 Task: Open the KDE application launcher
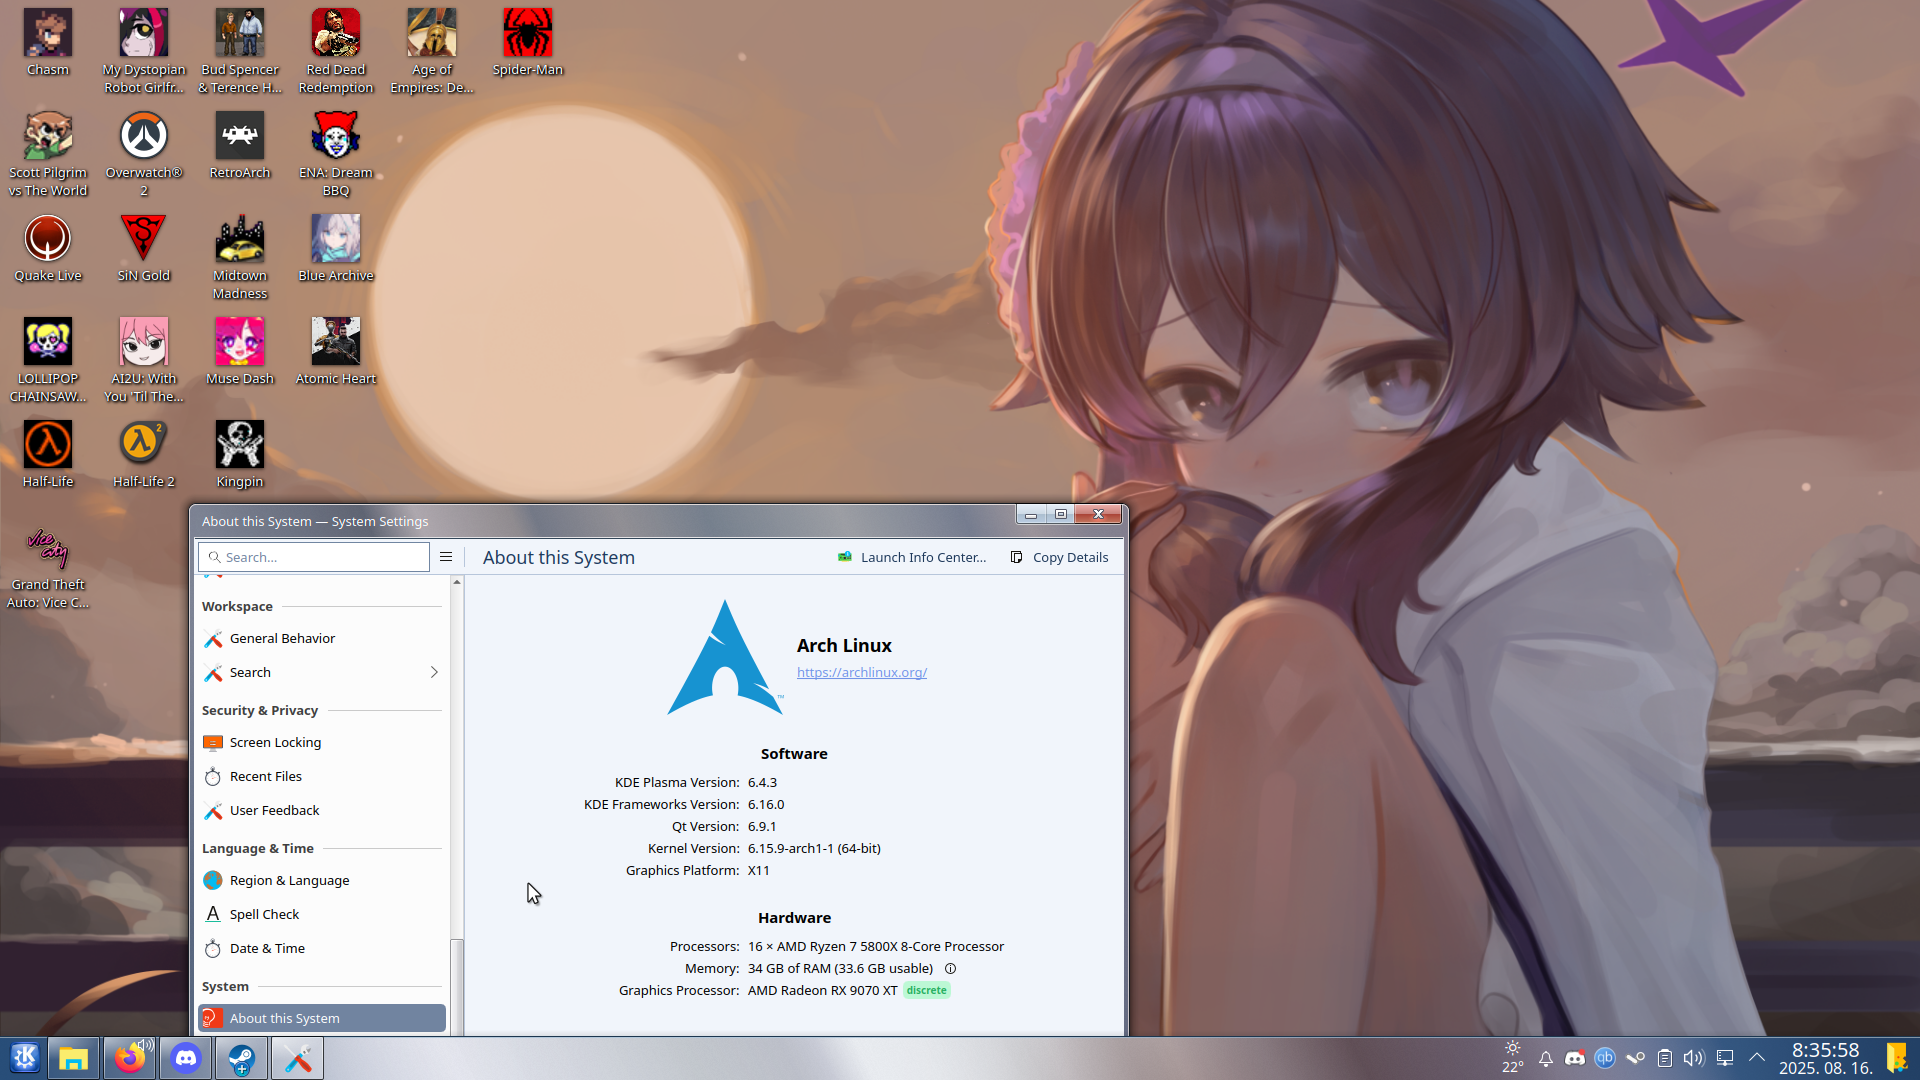pyautogui.click(x=25, y=1058)
